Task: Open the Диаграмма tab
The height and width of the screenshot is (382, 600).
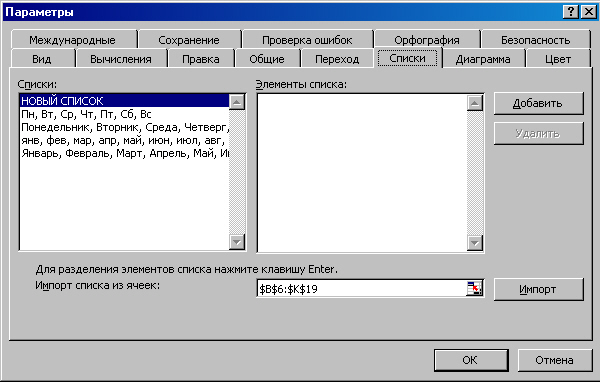Action: [x=483, y=59]
